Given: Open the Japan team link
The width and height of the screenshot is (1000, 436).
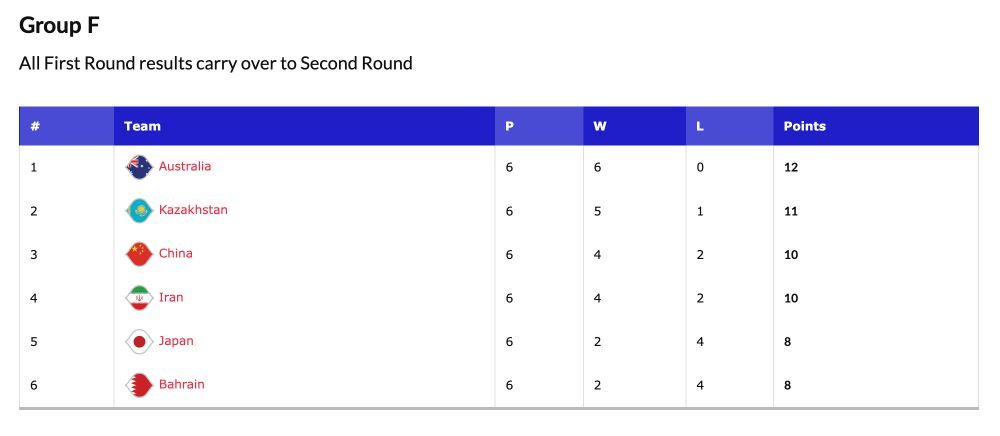Looking at the screenshot, I should point(176,340).
